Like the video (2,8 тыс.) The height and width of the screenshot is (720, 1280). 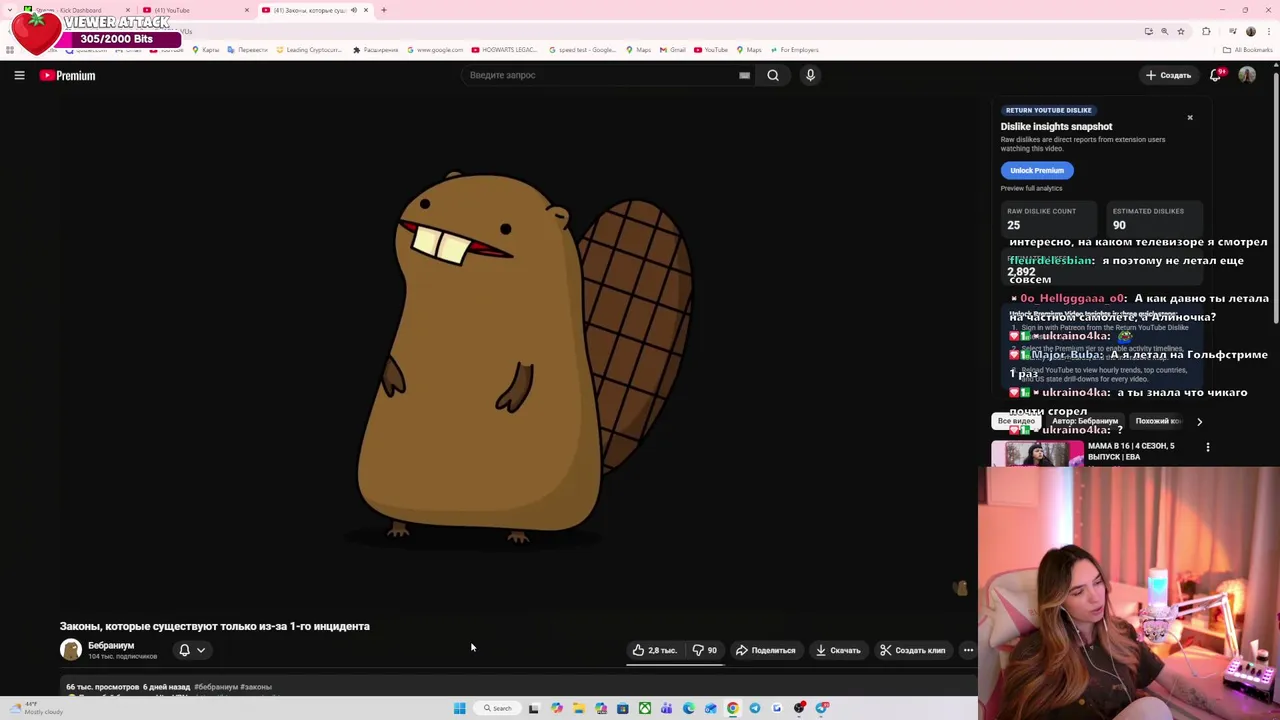tap(655, 650)
